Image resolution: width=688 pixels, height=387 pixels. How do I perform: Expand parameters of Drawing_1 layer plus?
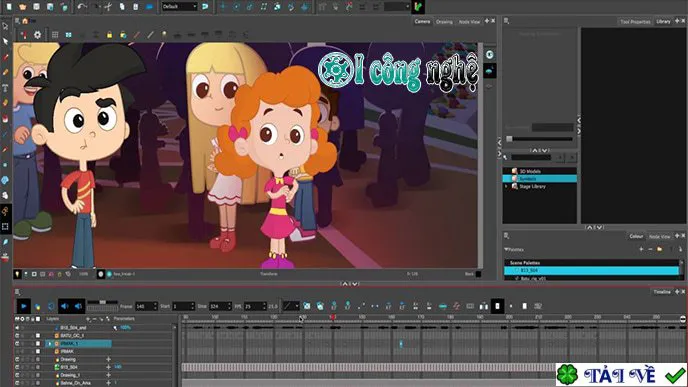point(108,375)
